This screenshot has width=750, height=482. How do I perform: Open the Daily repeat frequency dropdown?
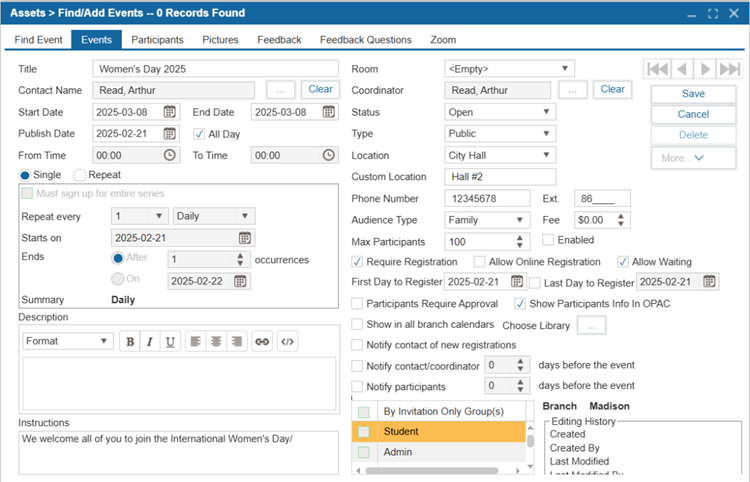coord(214,216)
